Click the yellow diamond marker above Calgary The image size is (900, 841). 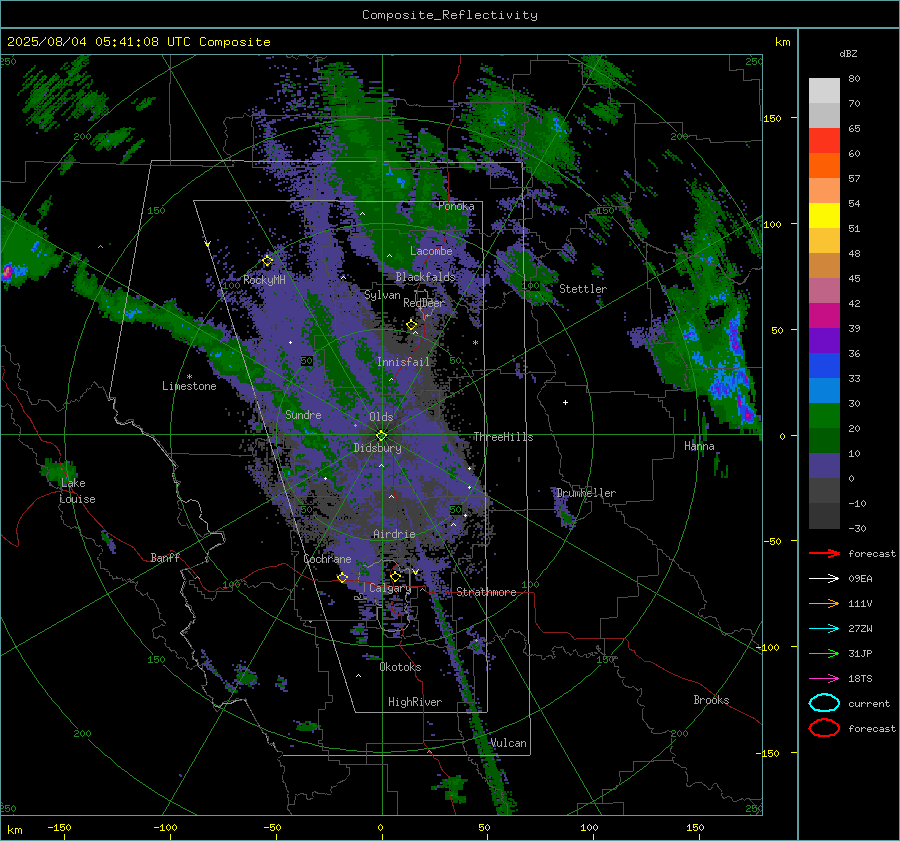coord(395,576)
